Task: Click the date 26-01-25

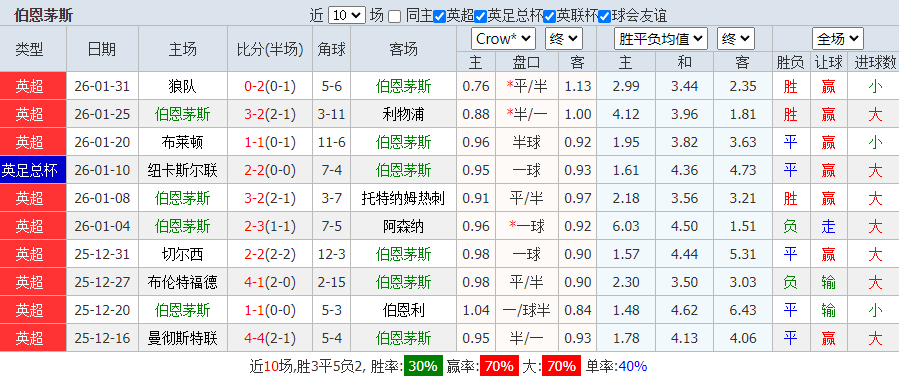Action: point(102,115)
